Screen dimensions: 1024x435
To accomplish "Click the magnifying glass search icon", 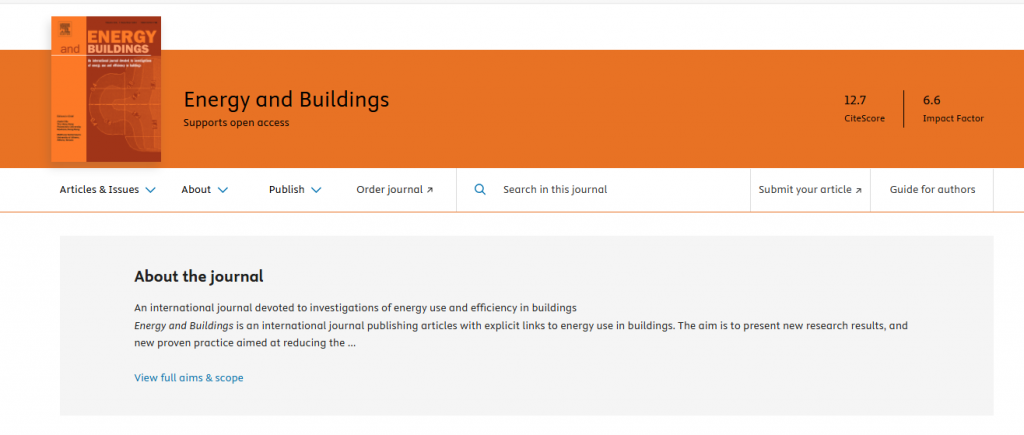I will (480, 189).
